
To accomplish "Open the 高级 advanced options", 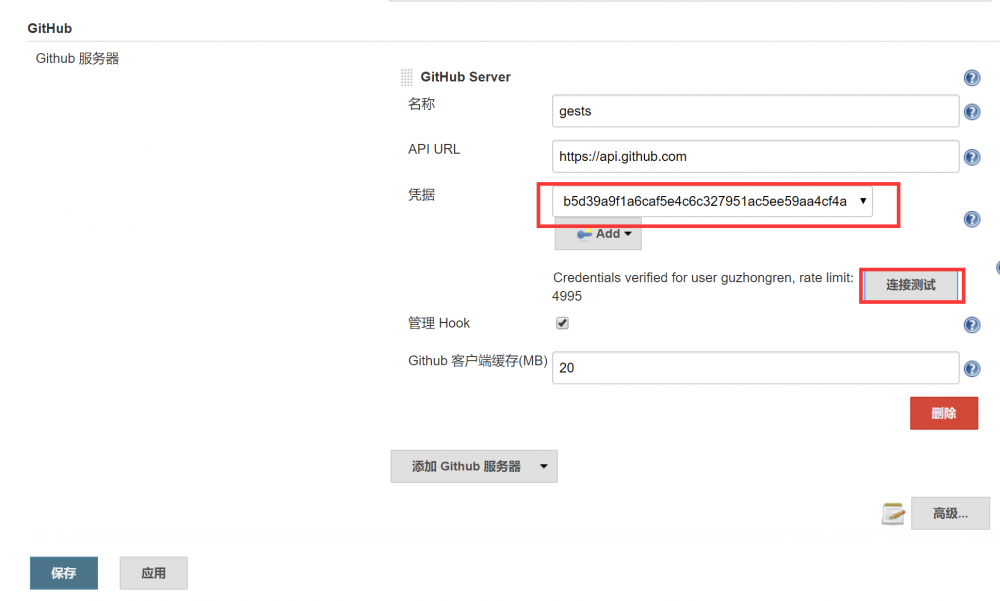I will [x=950, y=513].
